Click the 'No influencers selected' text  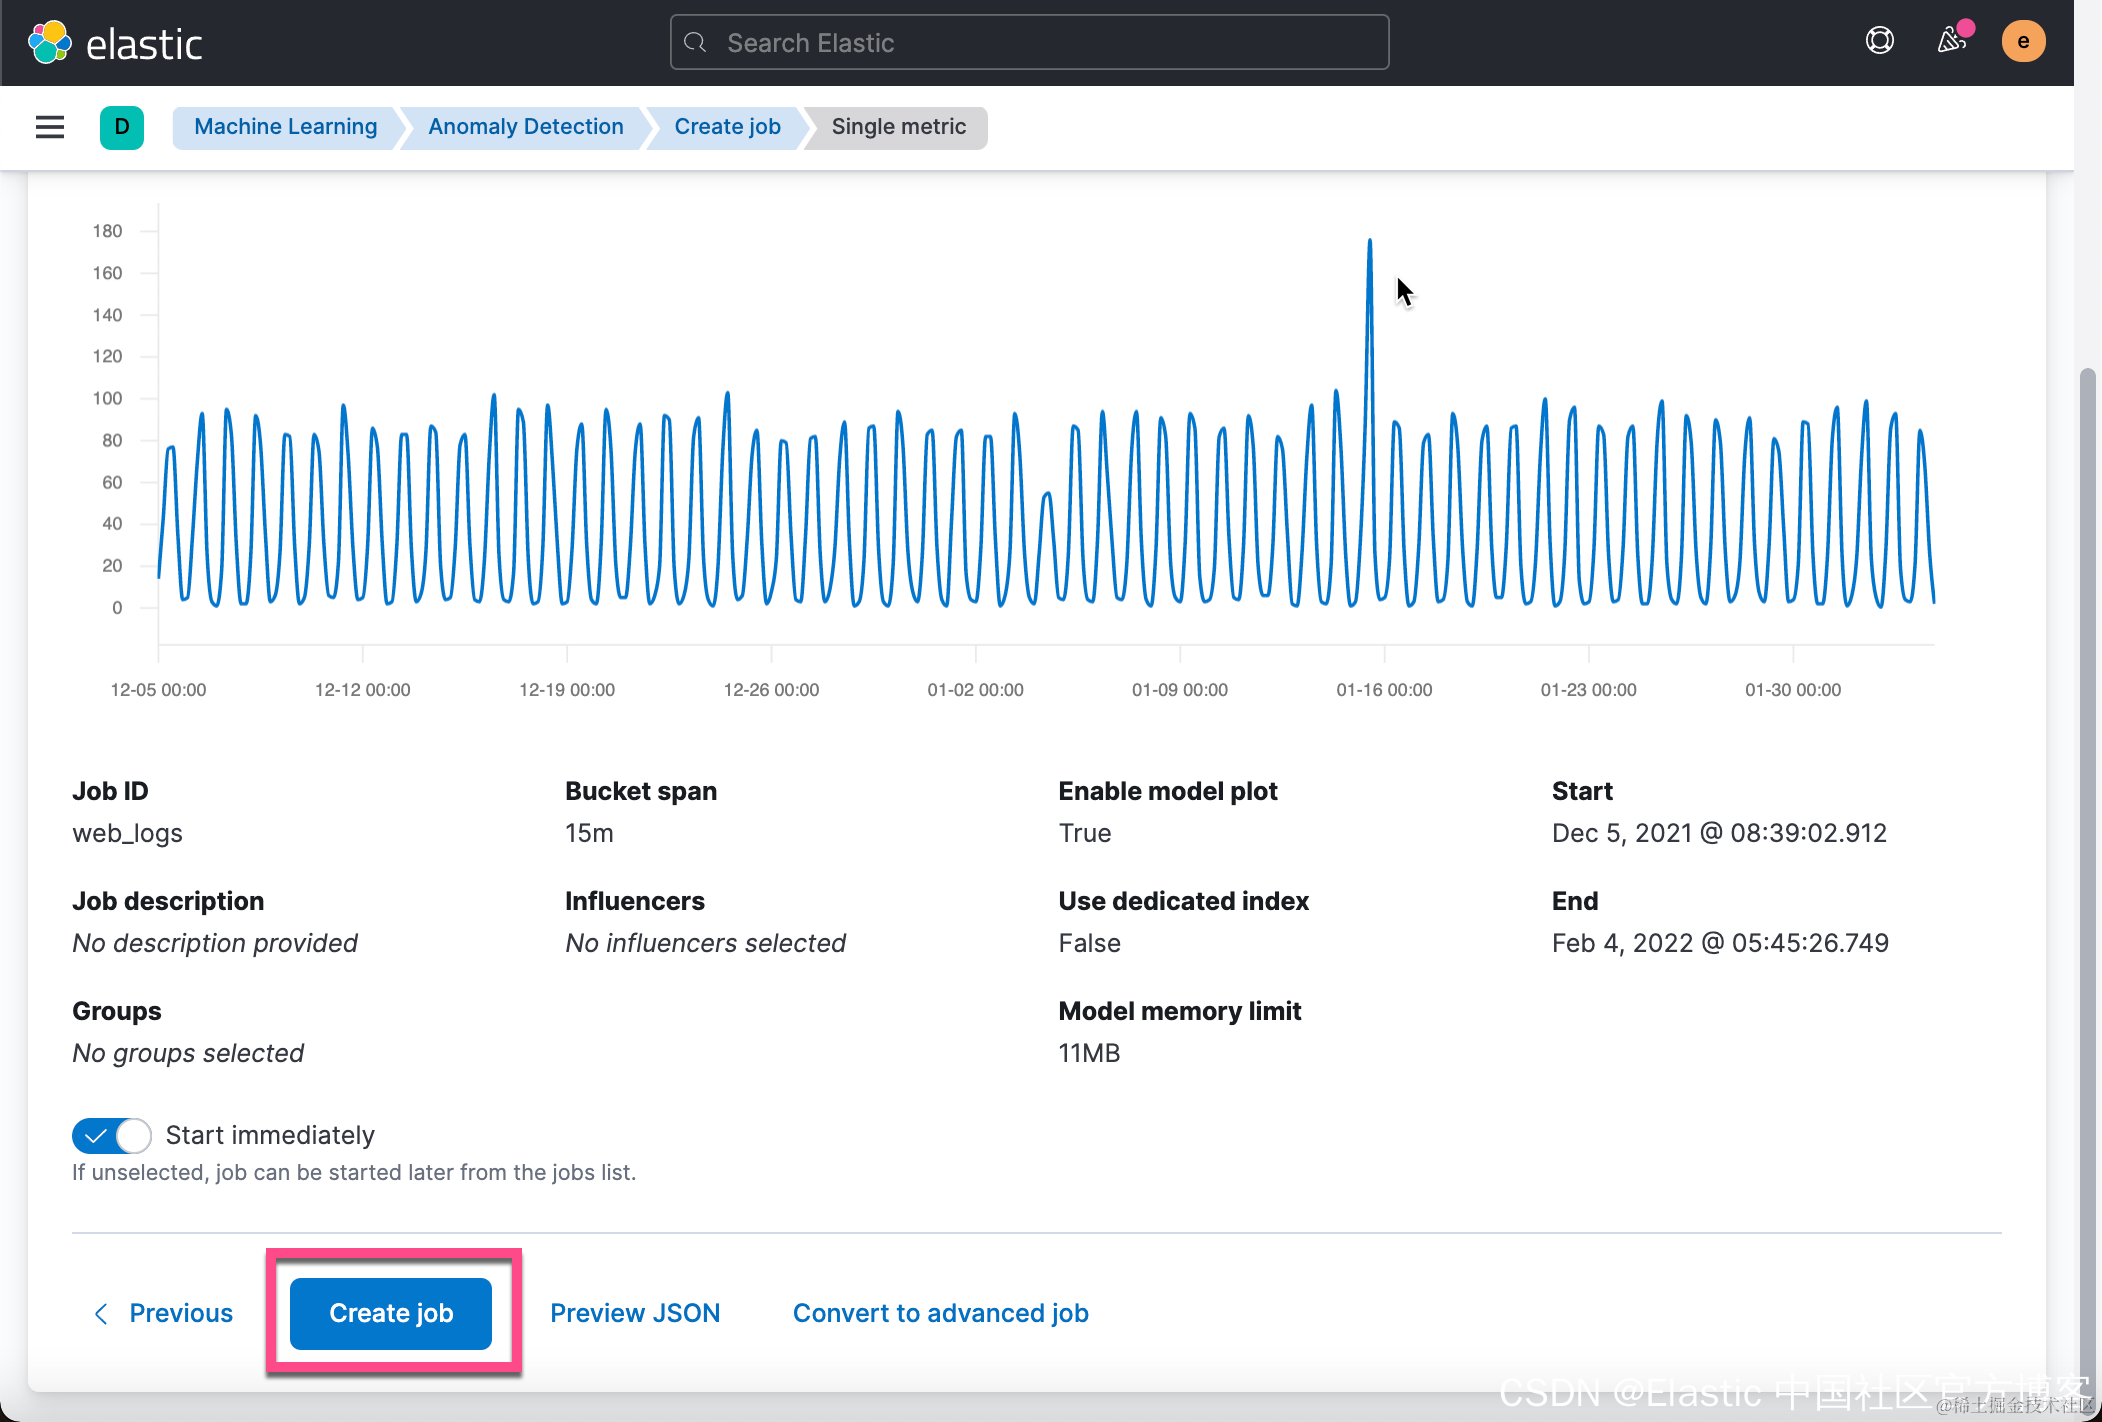click(x=705, y=943)
